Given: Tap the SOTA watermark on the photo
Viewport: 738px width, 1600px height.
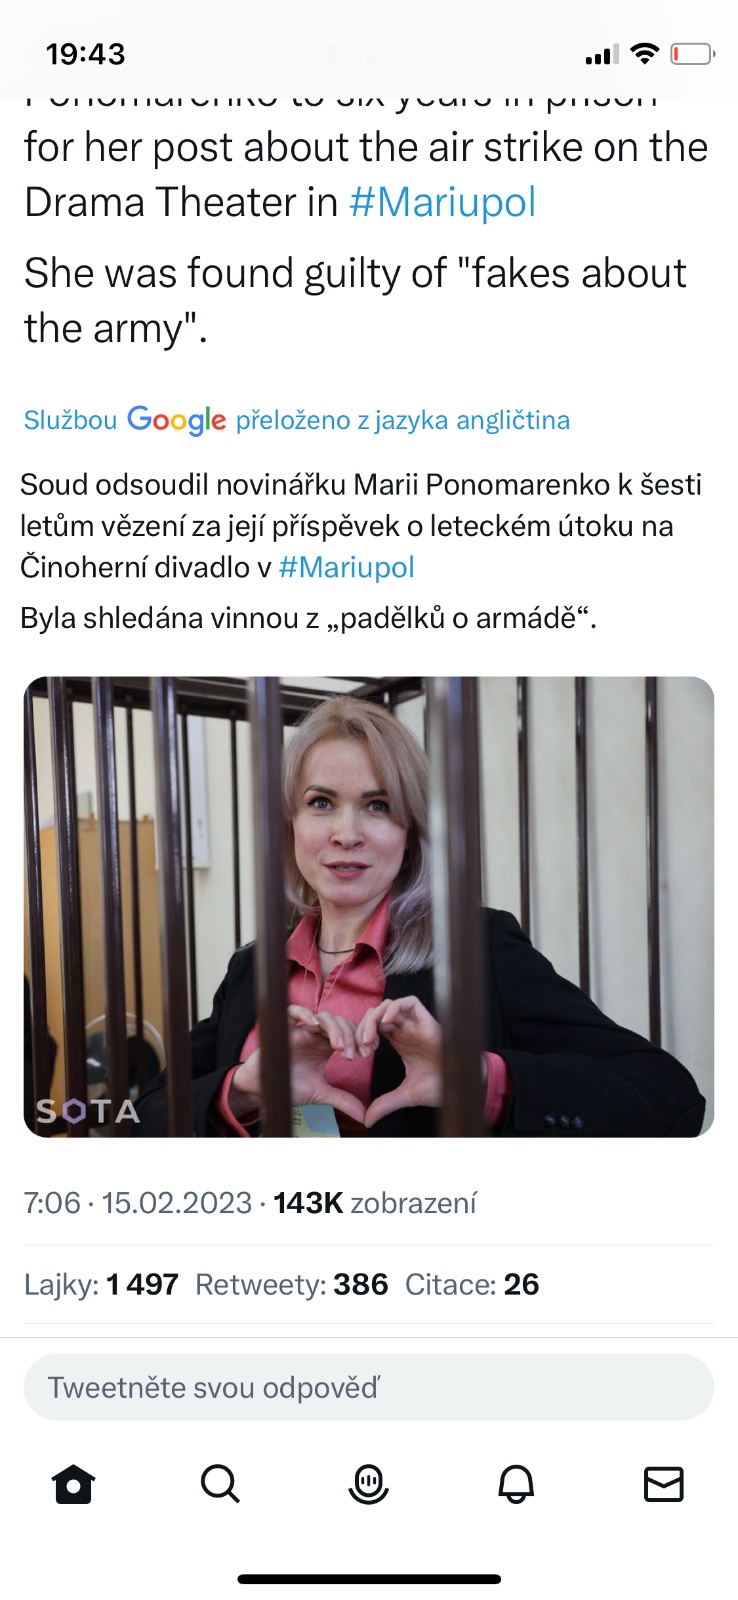Looking at the screenshot, I should tap(88, 1111).
